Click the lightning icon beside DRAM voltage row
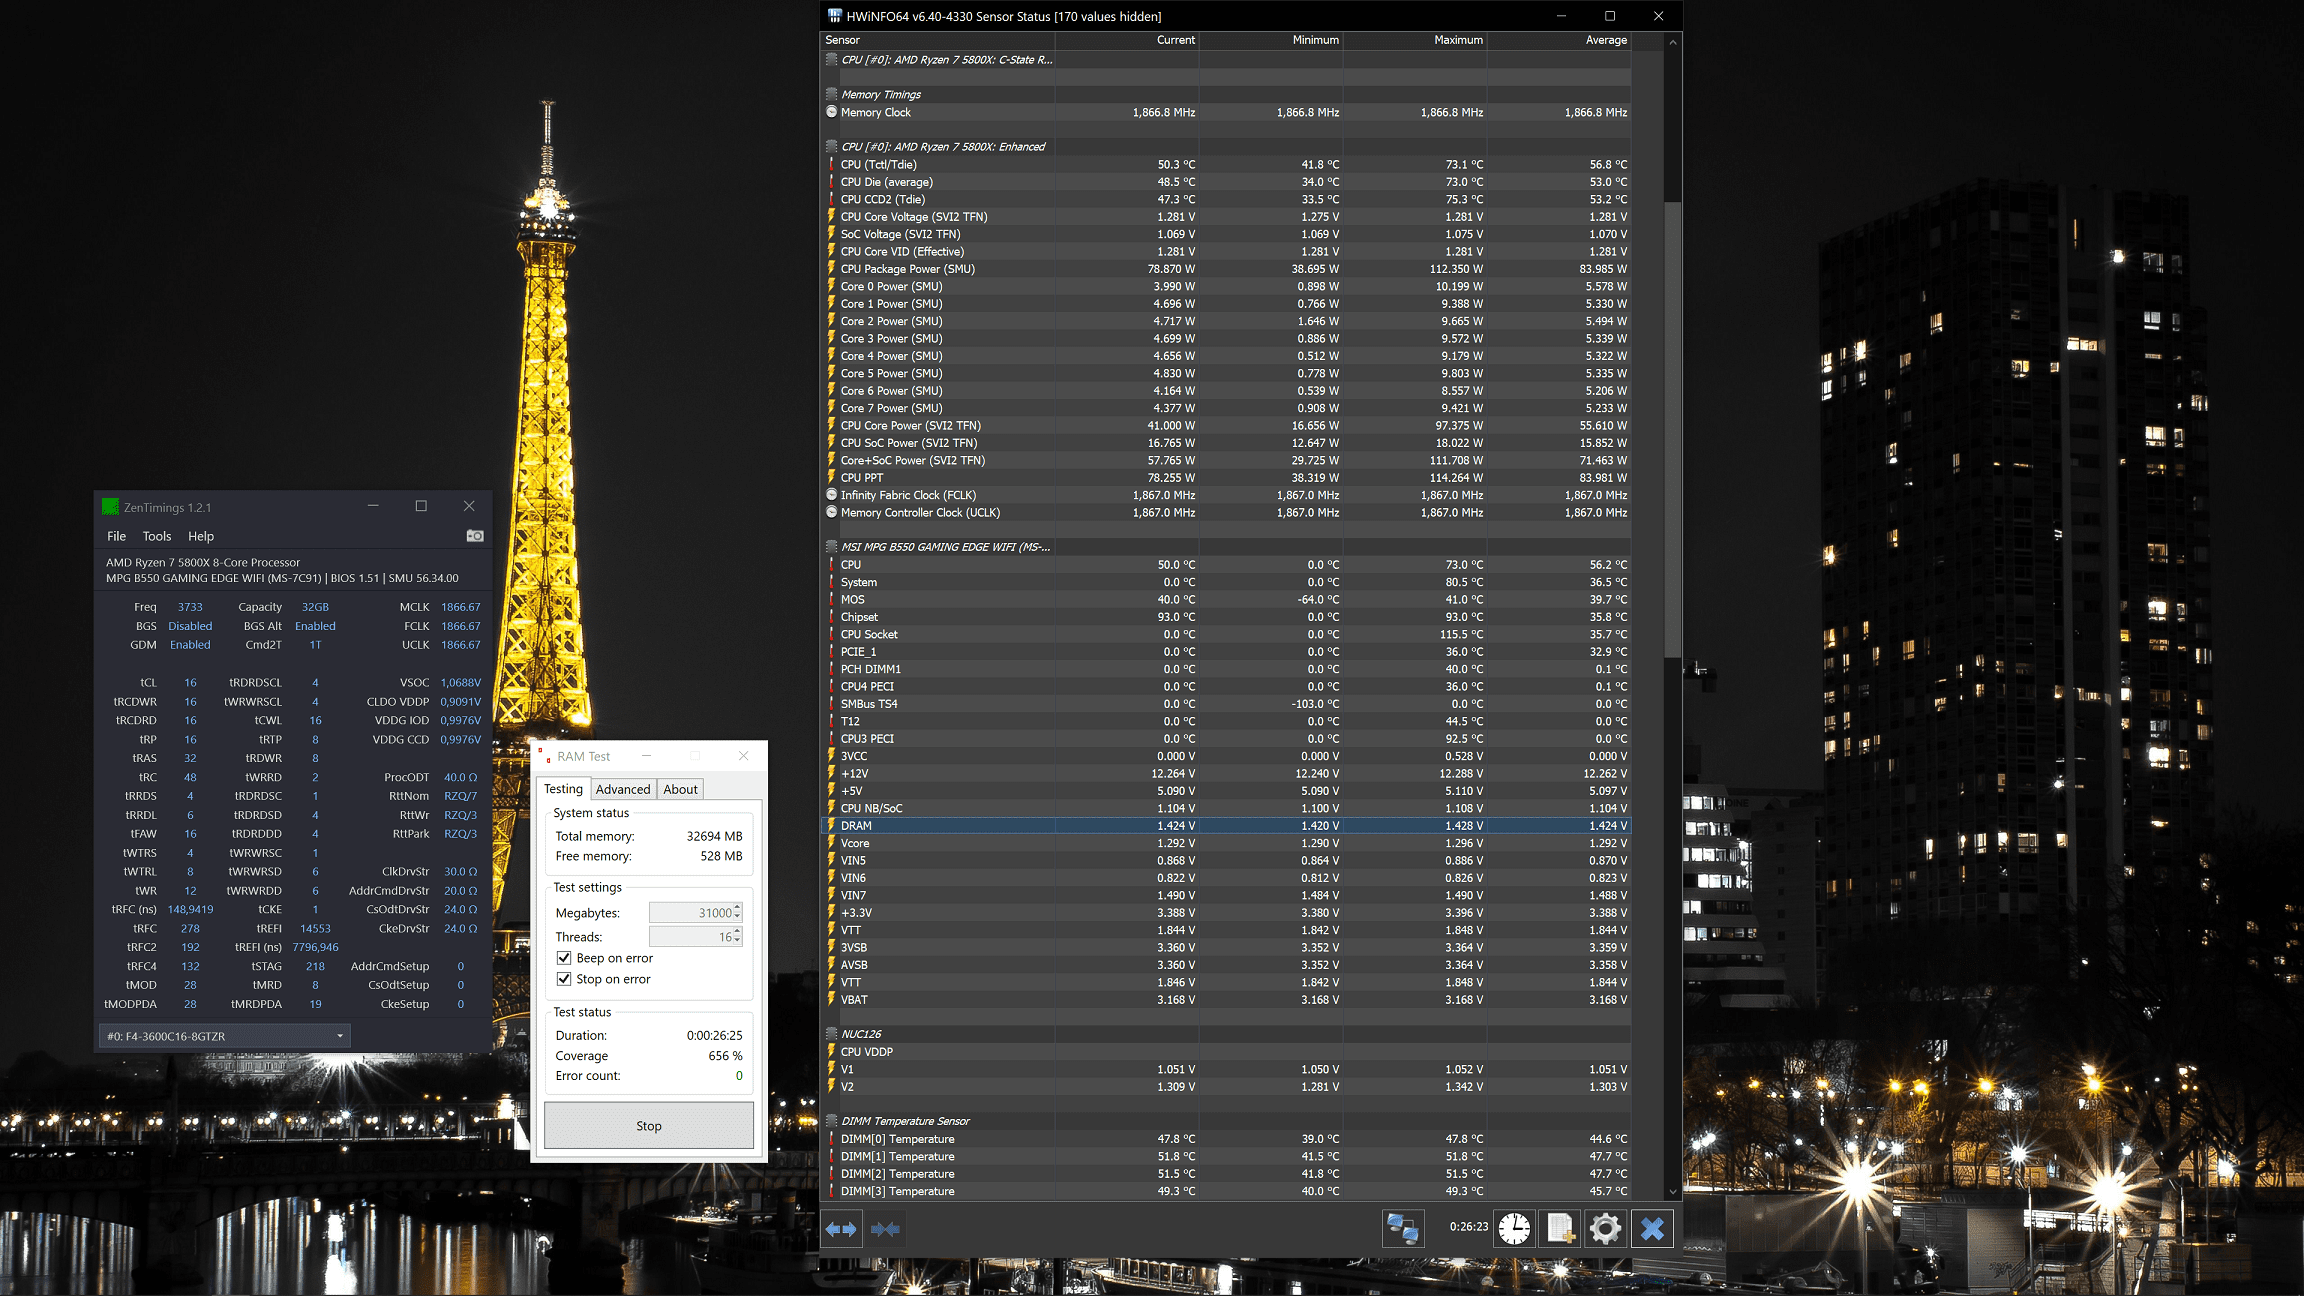Viewport: 2304px width, 1296px height. [x=831, y=826]
